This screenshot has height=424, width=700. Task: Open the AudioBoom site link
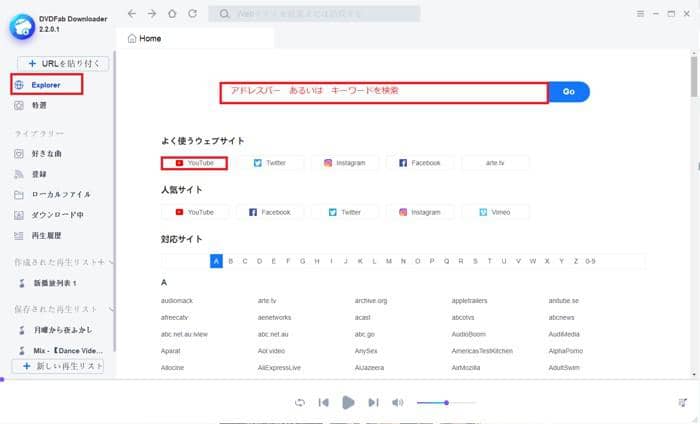click(x=468, y=334)
